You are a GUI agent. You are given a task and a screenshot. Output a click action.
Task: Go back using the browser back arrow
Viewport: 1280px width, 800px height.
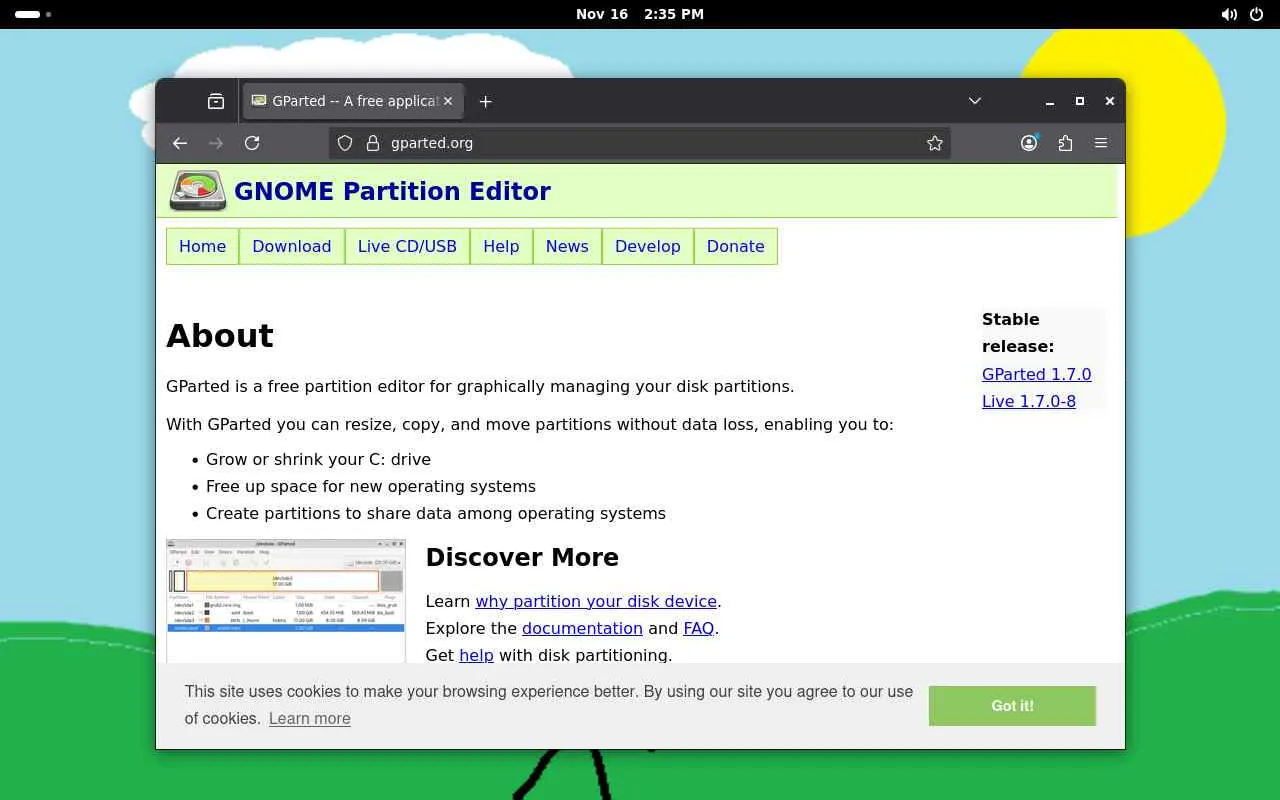coord(180,143)
